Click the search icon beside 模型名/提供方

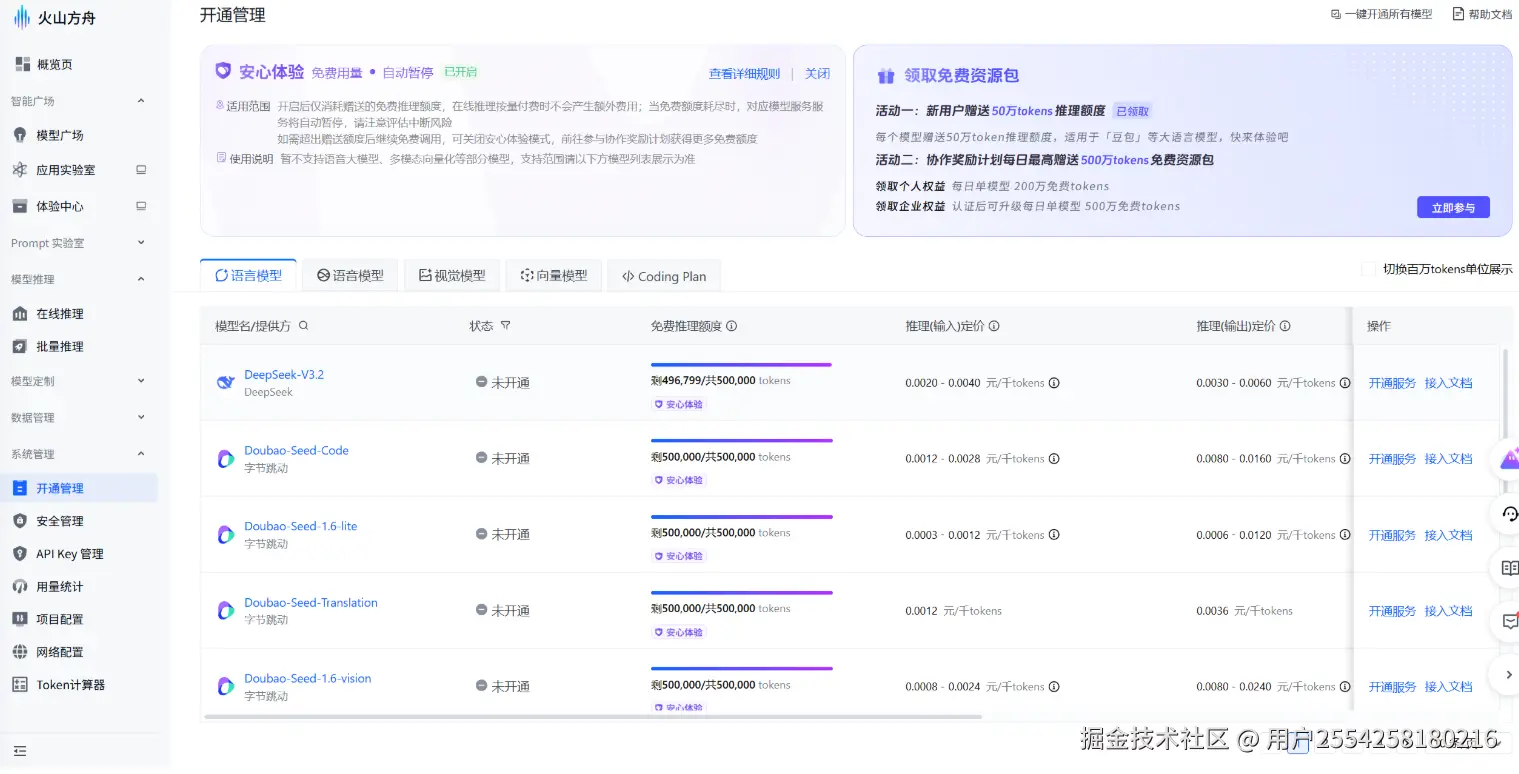(x=304, y=326)
